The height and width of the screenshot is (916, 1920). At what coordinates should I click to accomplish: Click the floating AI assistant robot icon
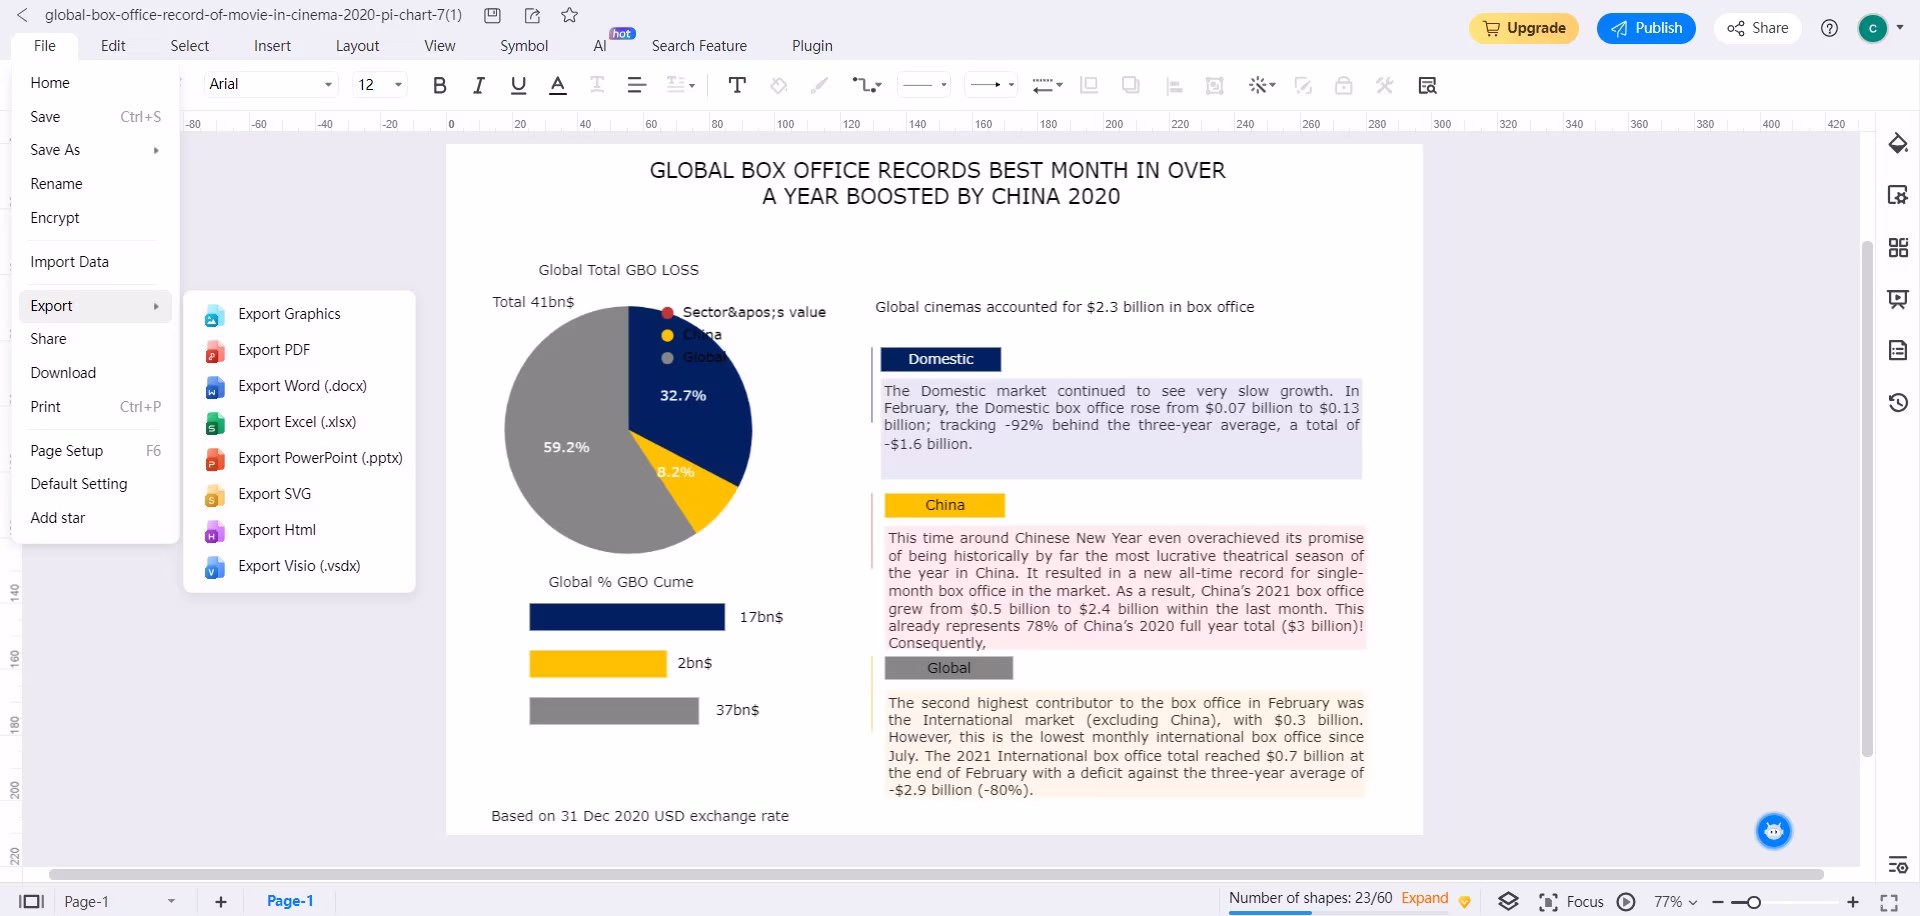1773,831
